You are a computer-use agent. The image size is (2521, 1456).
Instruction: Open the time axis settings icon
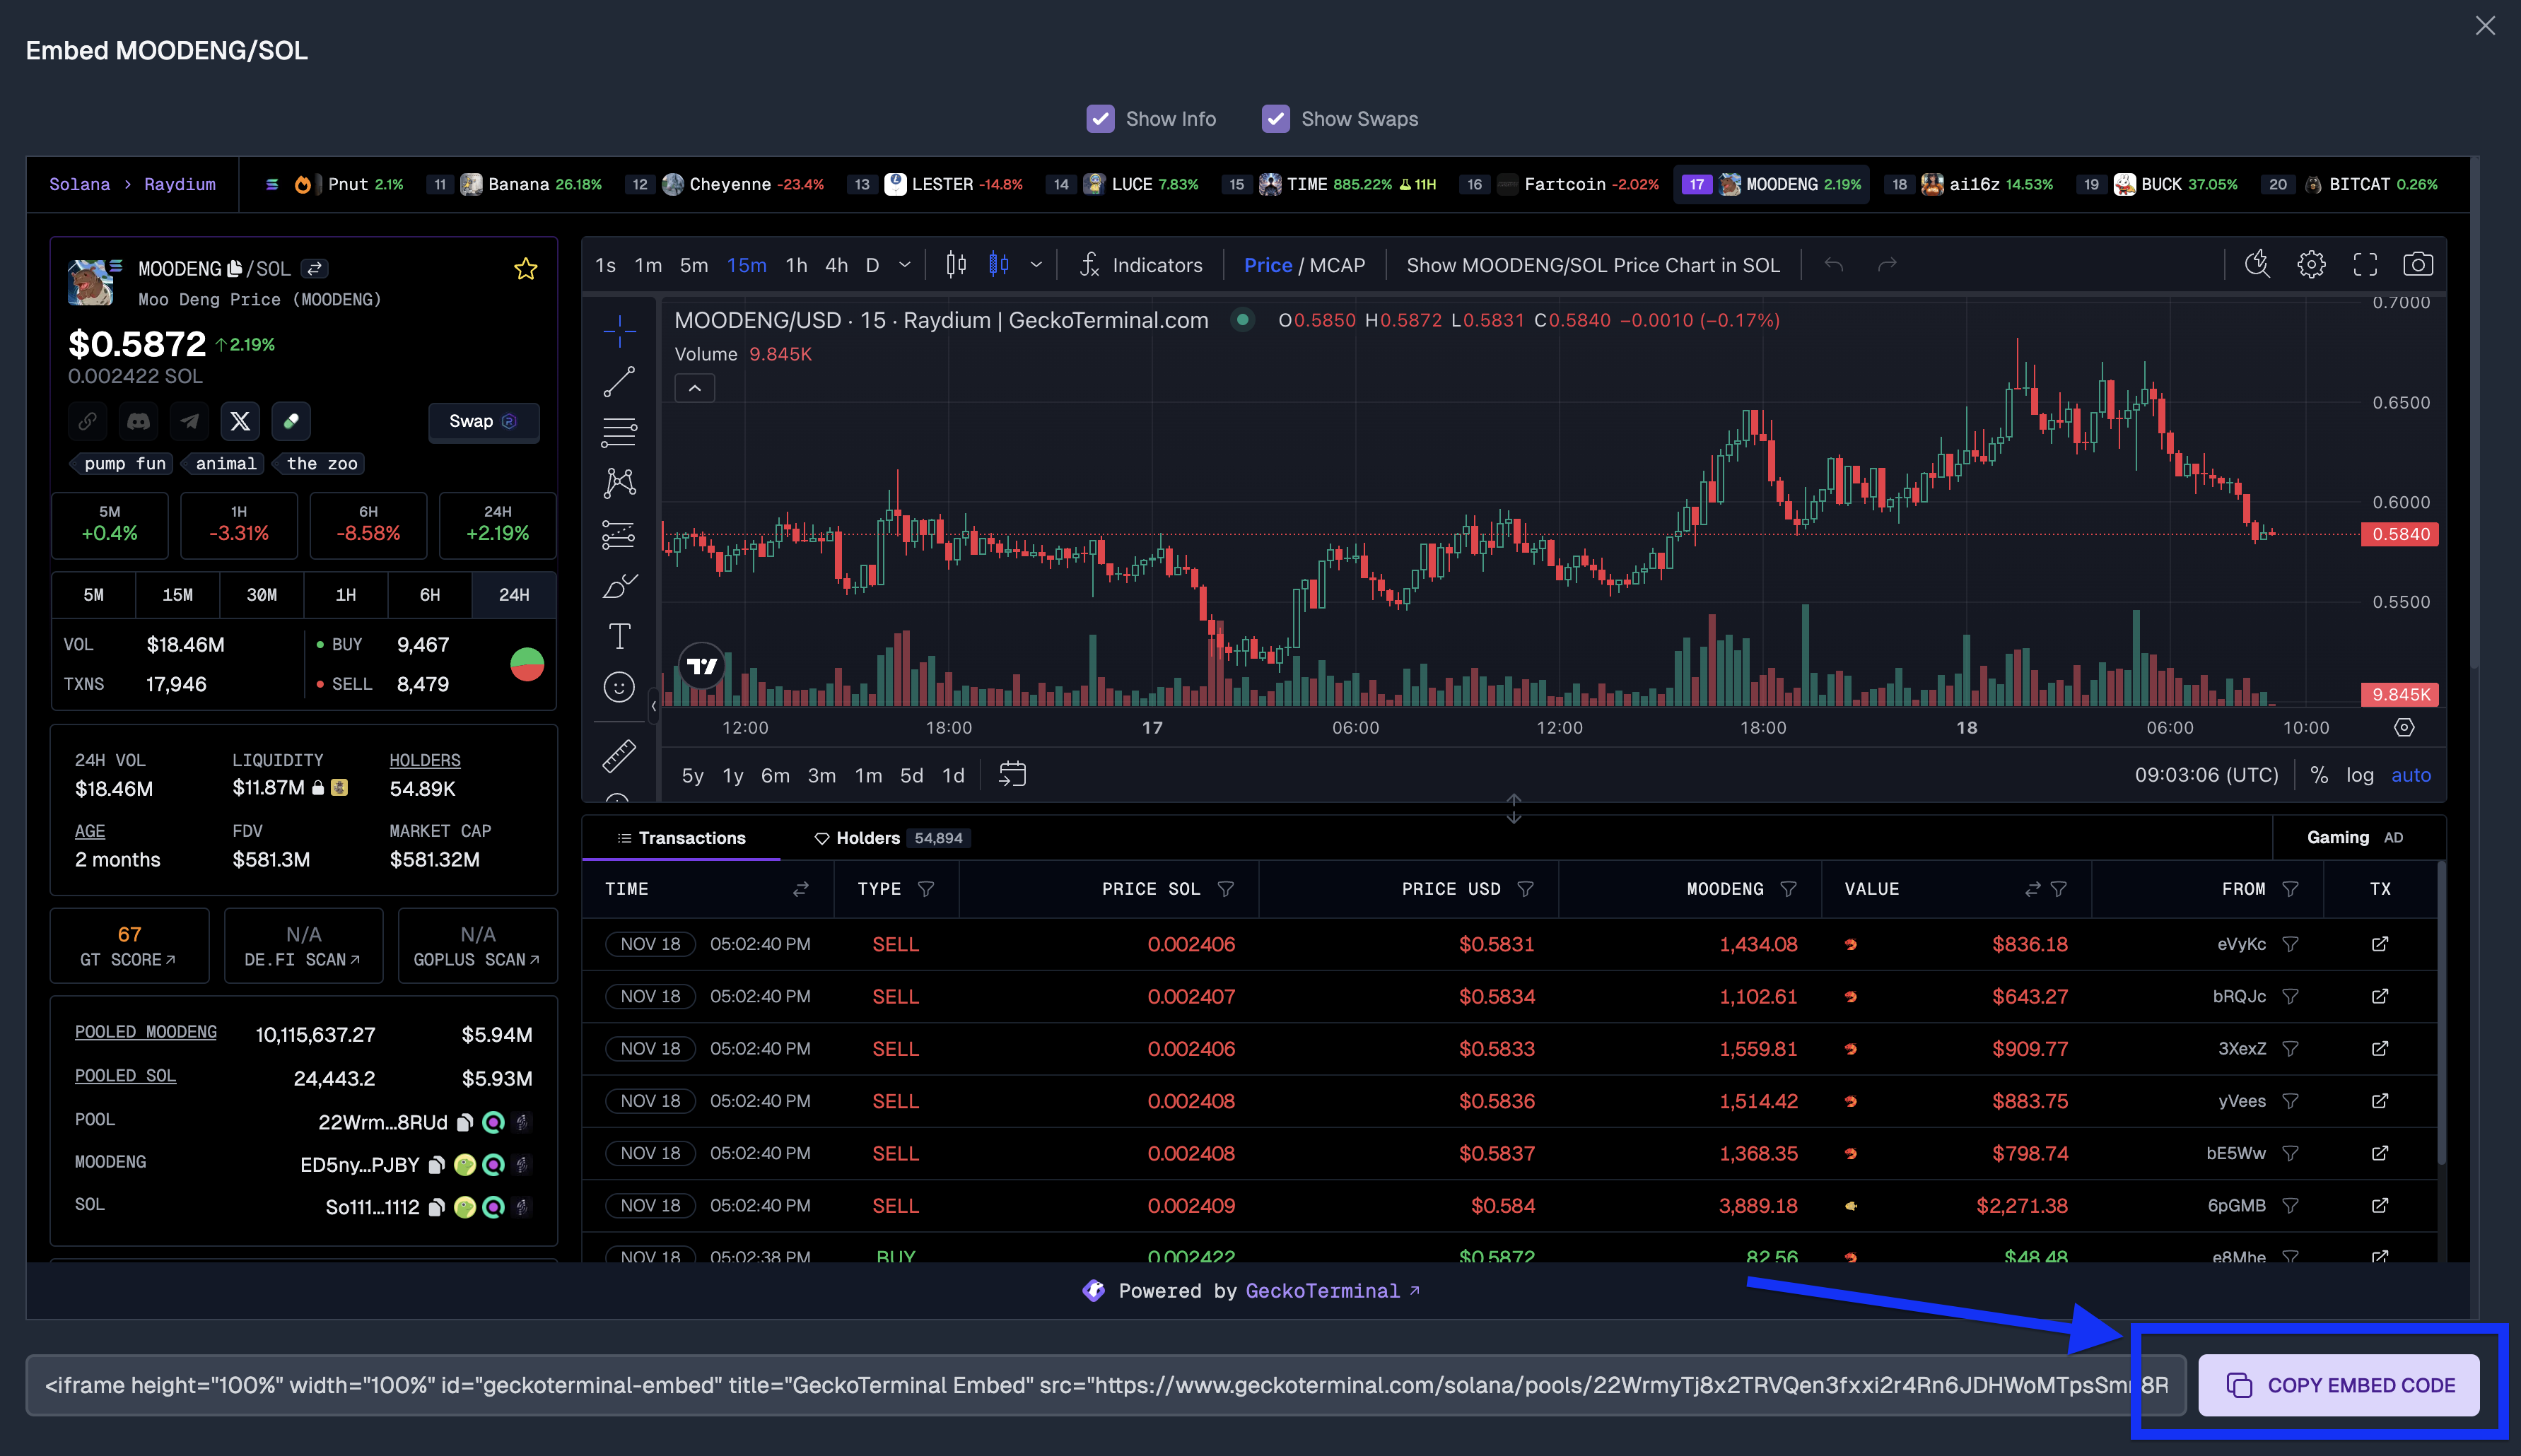click(2404, 728)
